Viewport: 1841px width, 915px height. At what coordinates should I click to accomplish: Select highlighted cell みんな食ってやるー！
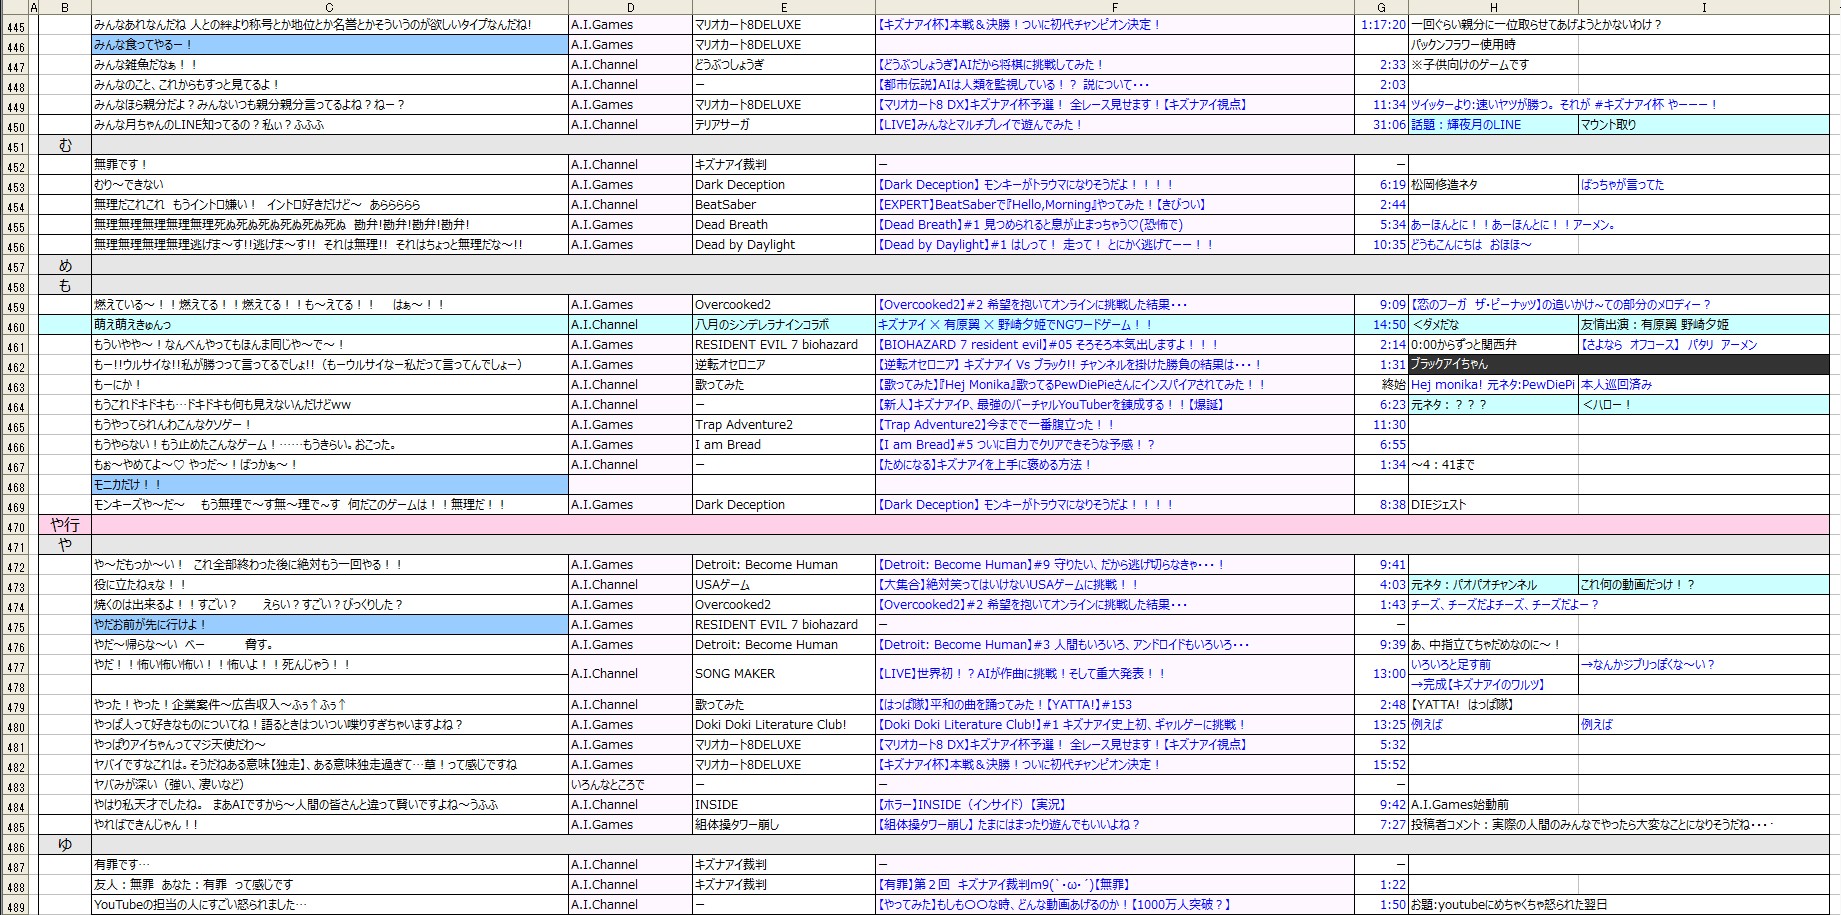[x=329, y=45]
